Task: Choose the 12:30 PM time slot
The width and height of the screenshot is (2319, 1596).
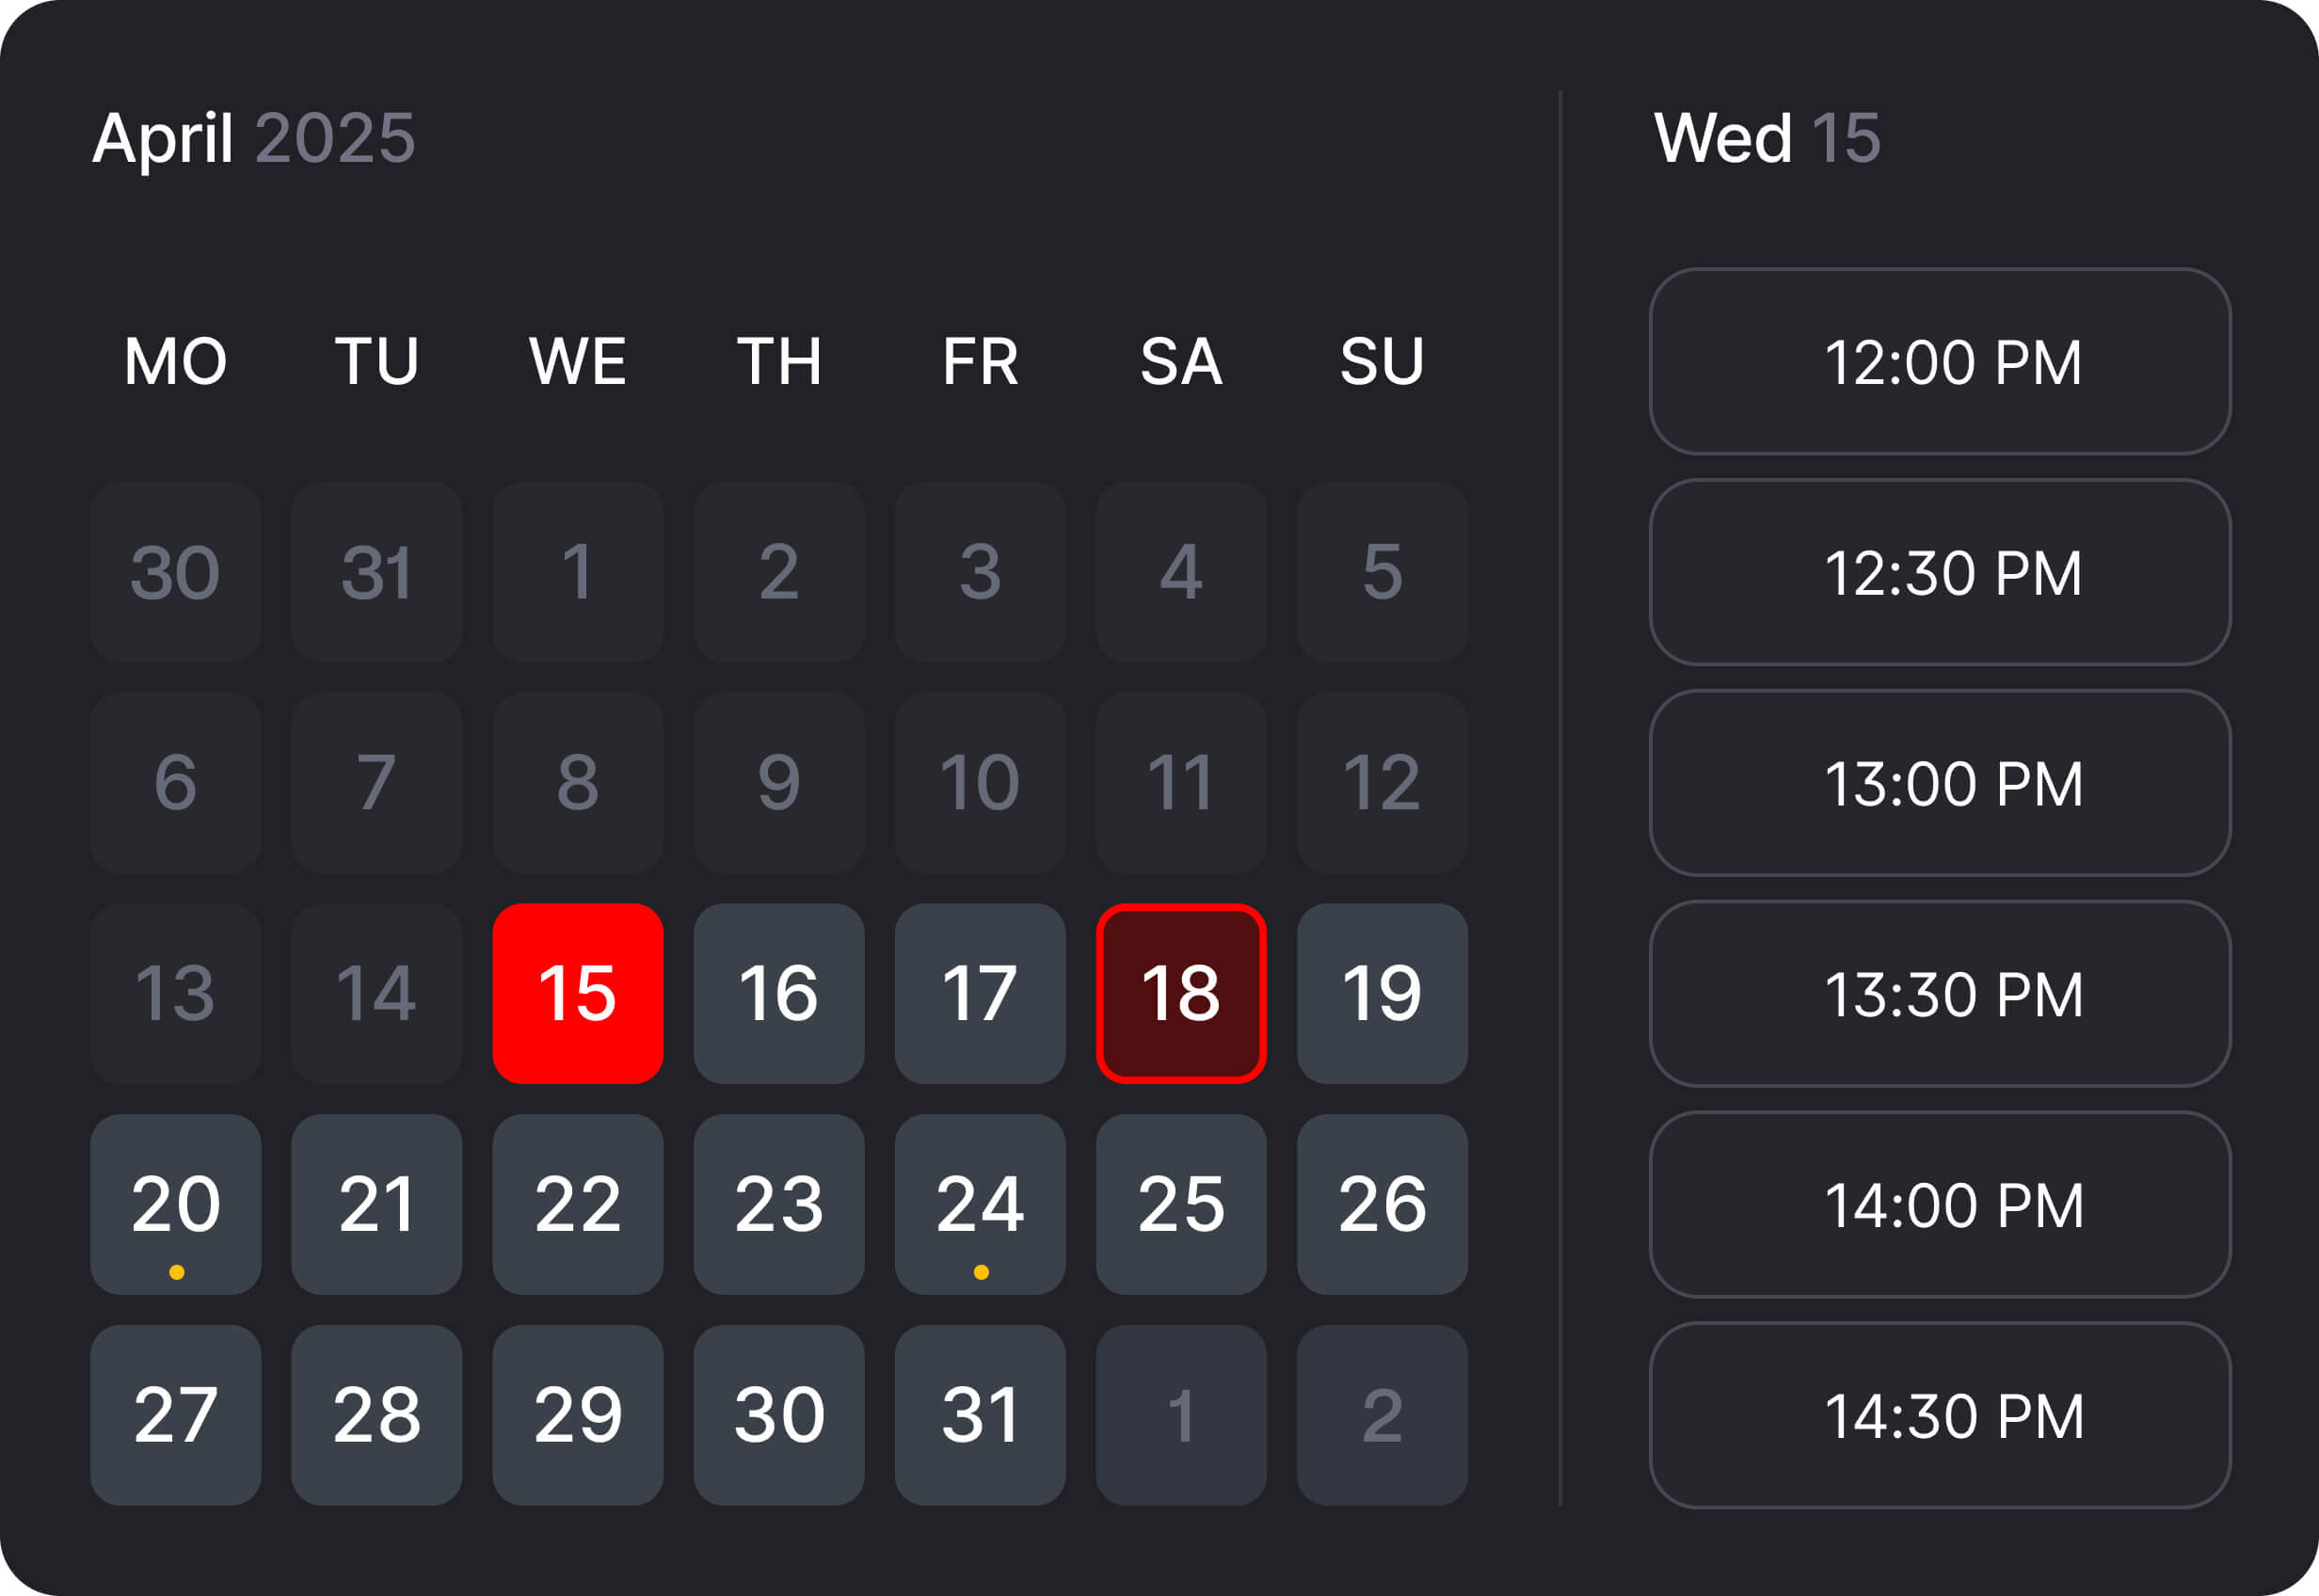Action: click(1940, 572)
